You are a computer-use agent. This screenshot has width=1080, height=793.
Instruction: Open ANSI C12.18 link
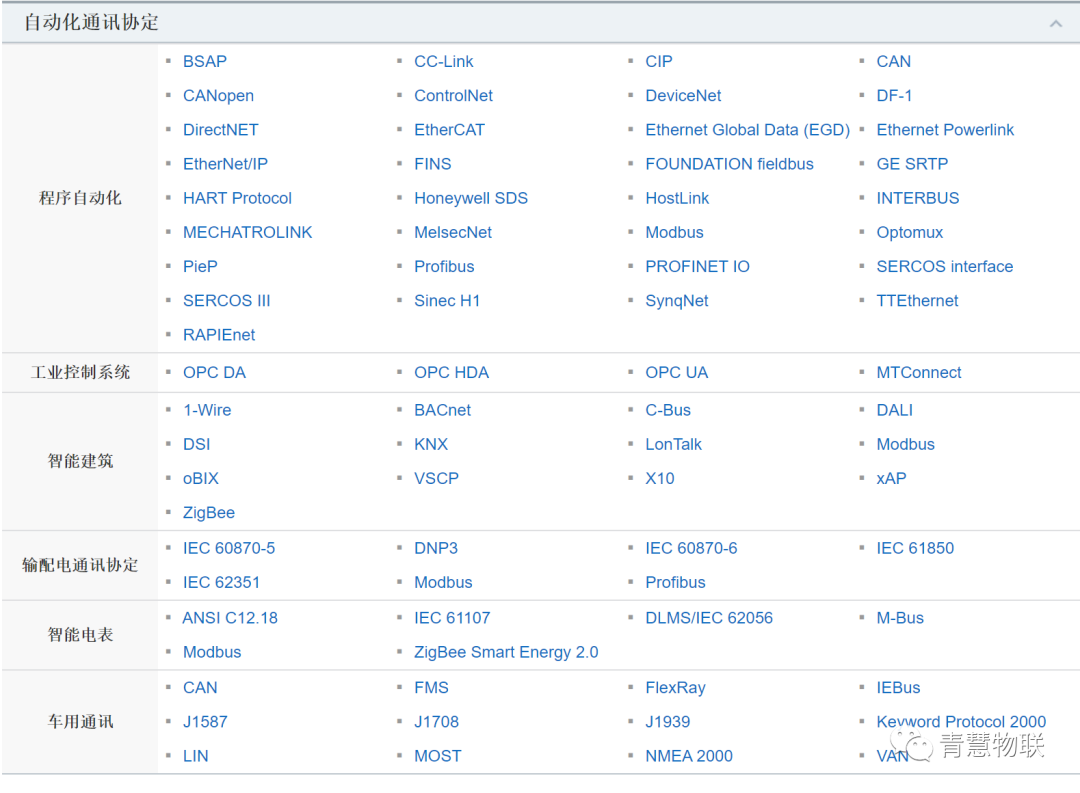pos(229,619)
